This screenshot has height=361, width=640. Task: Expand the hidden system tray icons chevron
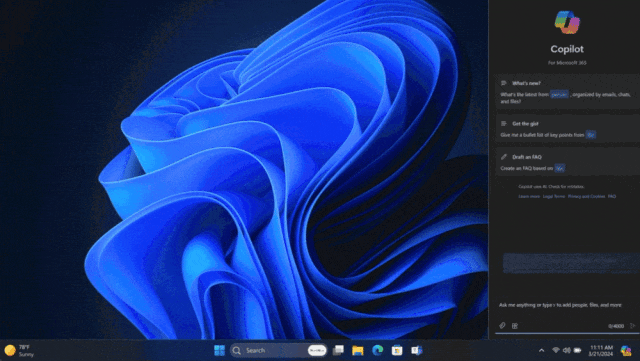542,350
